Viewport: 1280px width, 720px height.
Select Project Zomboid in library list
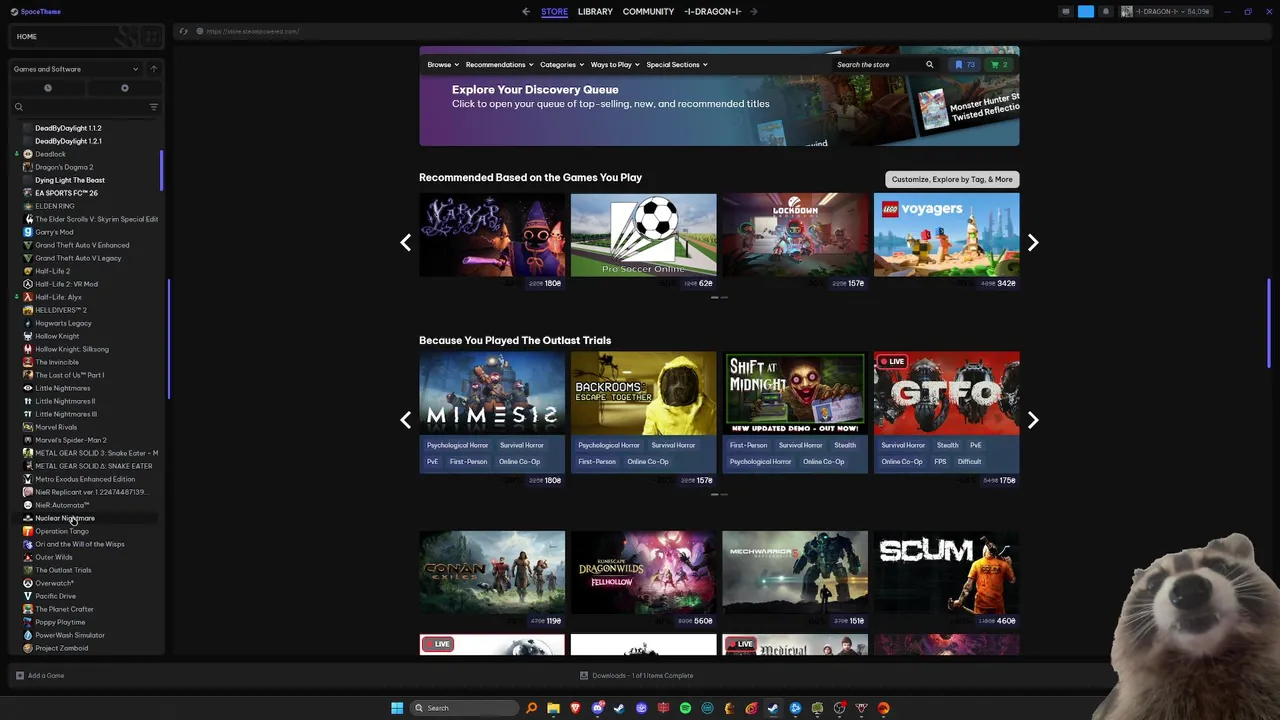[x=62, y=648]
